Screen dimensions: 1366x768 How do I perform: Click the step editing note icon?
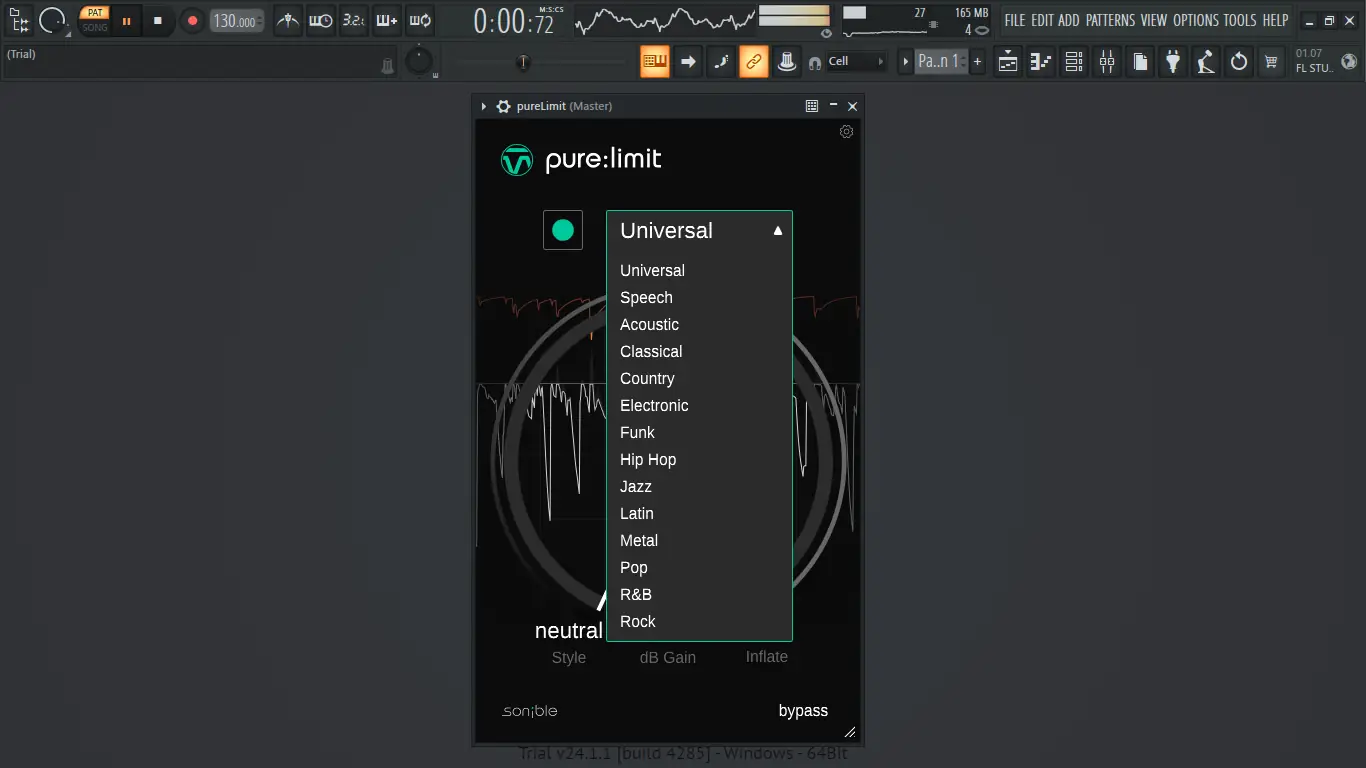(721, 61)
